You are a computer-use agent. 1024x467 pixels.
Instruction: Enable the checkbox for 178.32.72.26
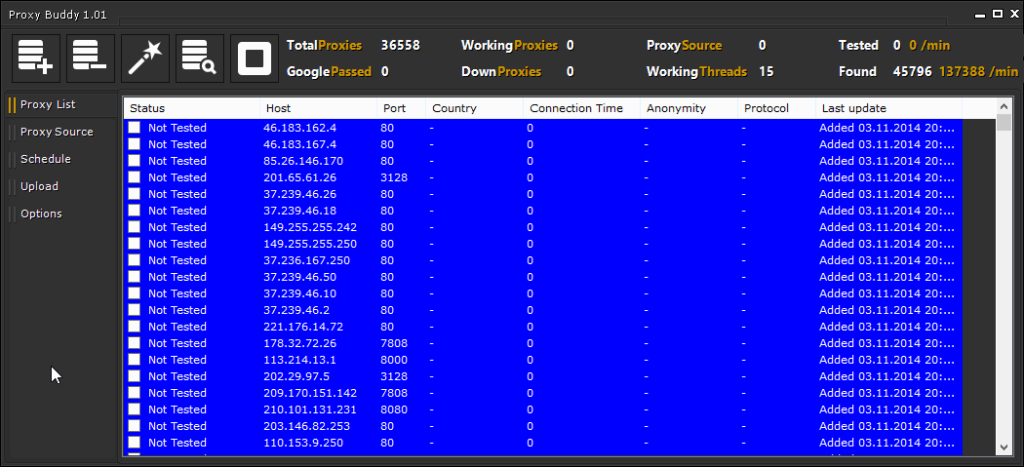pos(134,344)
